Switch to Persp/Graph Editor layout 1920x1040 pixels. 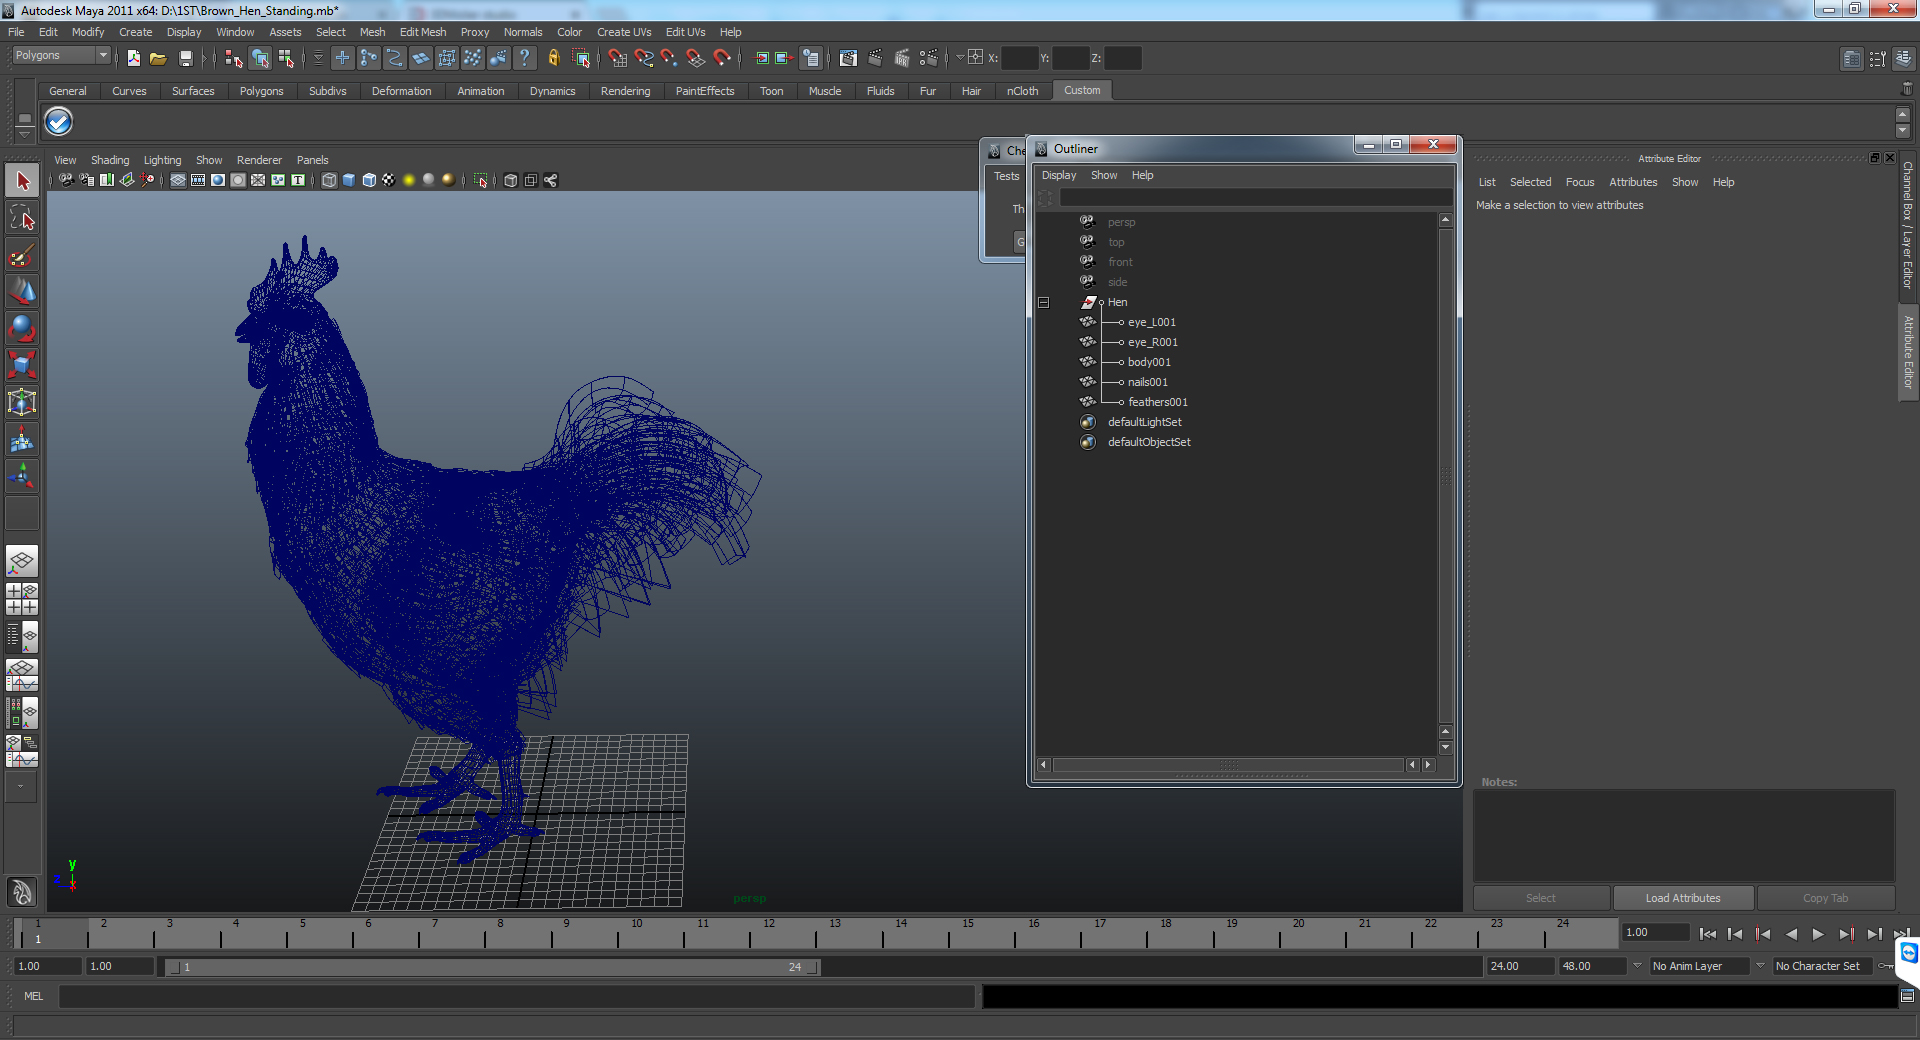click(x=22, y=675)
